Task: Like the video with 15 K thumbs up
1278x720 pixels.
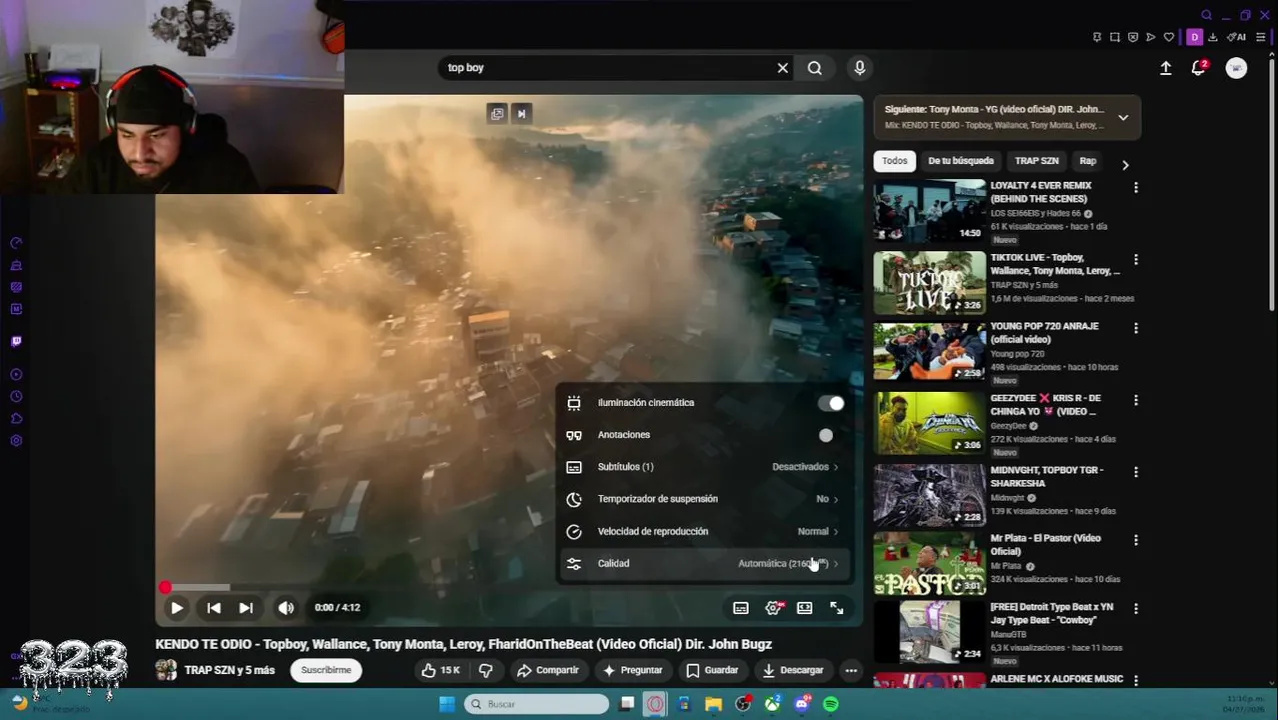Action: coord(441,670)
